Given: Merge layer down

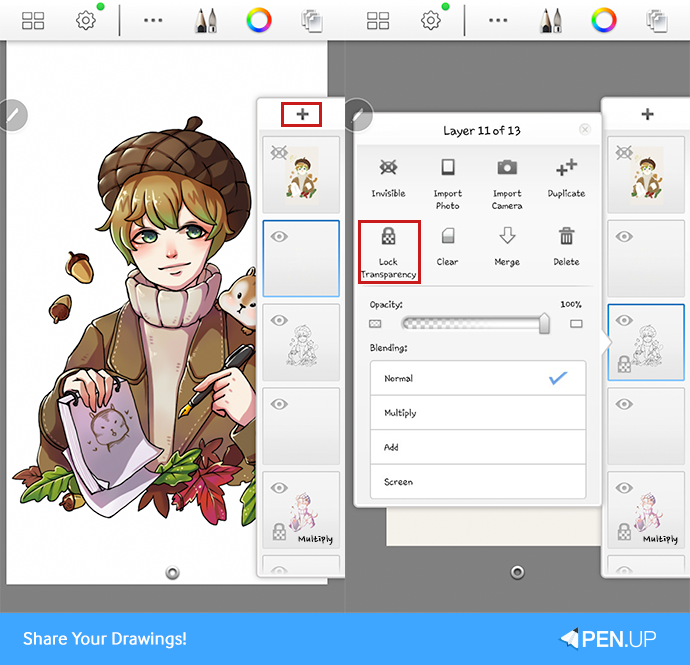Looking at the screenshot, I should point(507,246).
